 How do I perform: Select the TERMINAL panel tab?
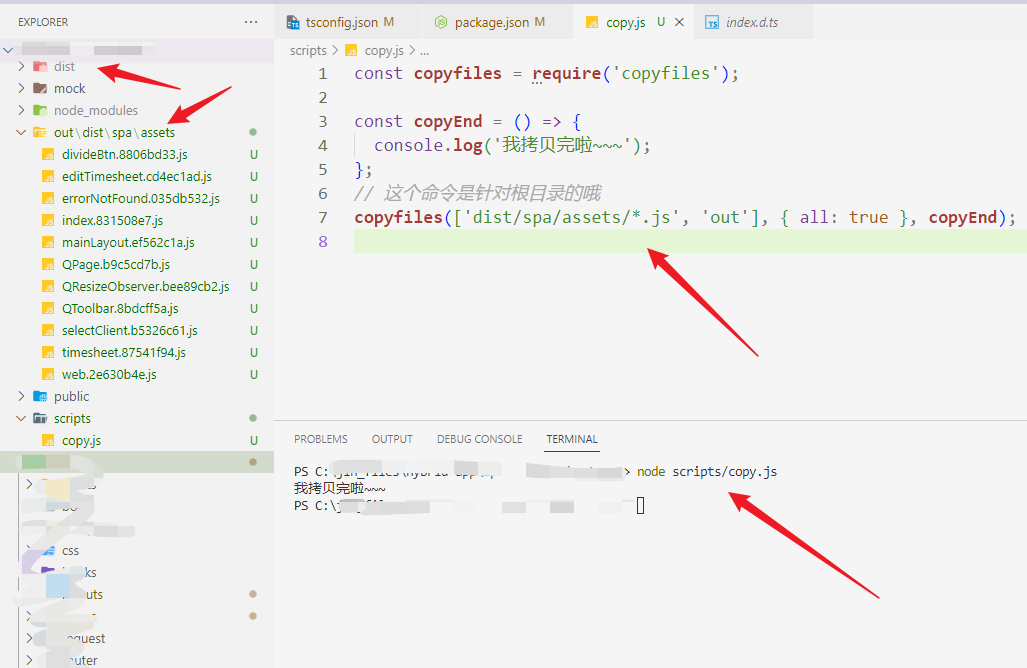click(572, 439)
